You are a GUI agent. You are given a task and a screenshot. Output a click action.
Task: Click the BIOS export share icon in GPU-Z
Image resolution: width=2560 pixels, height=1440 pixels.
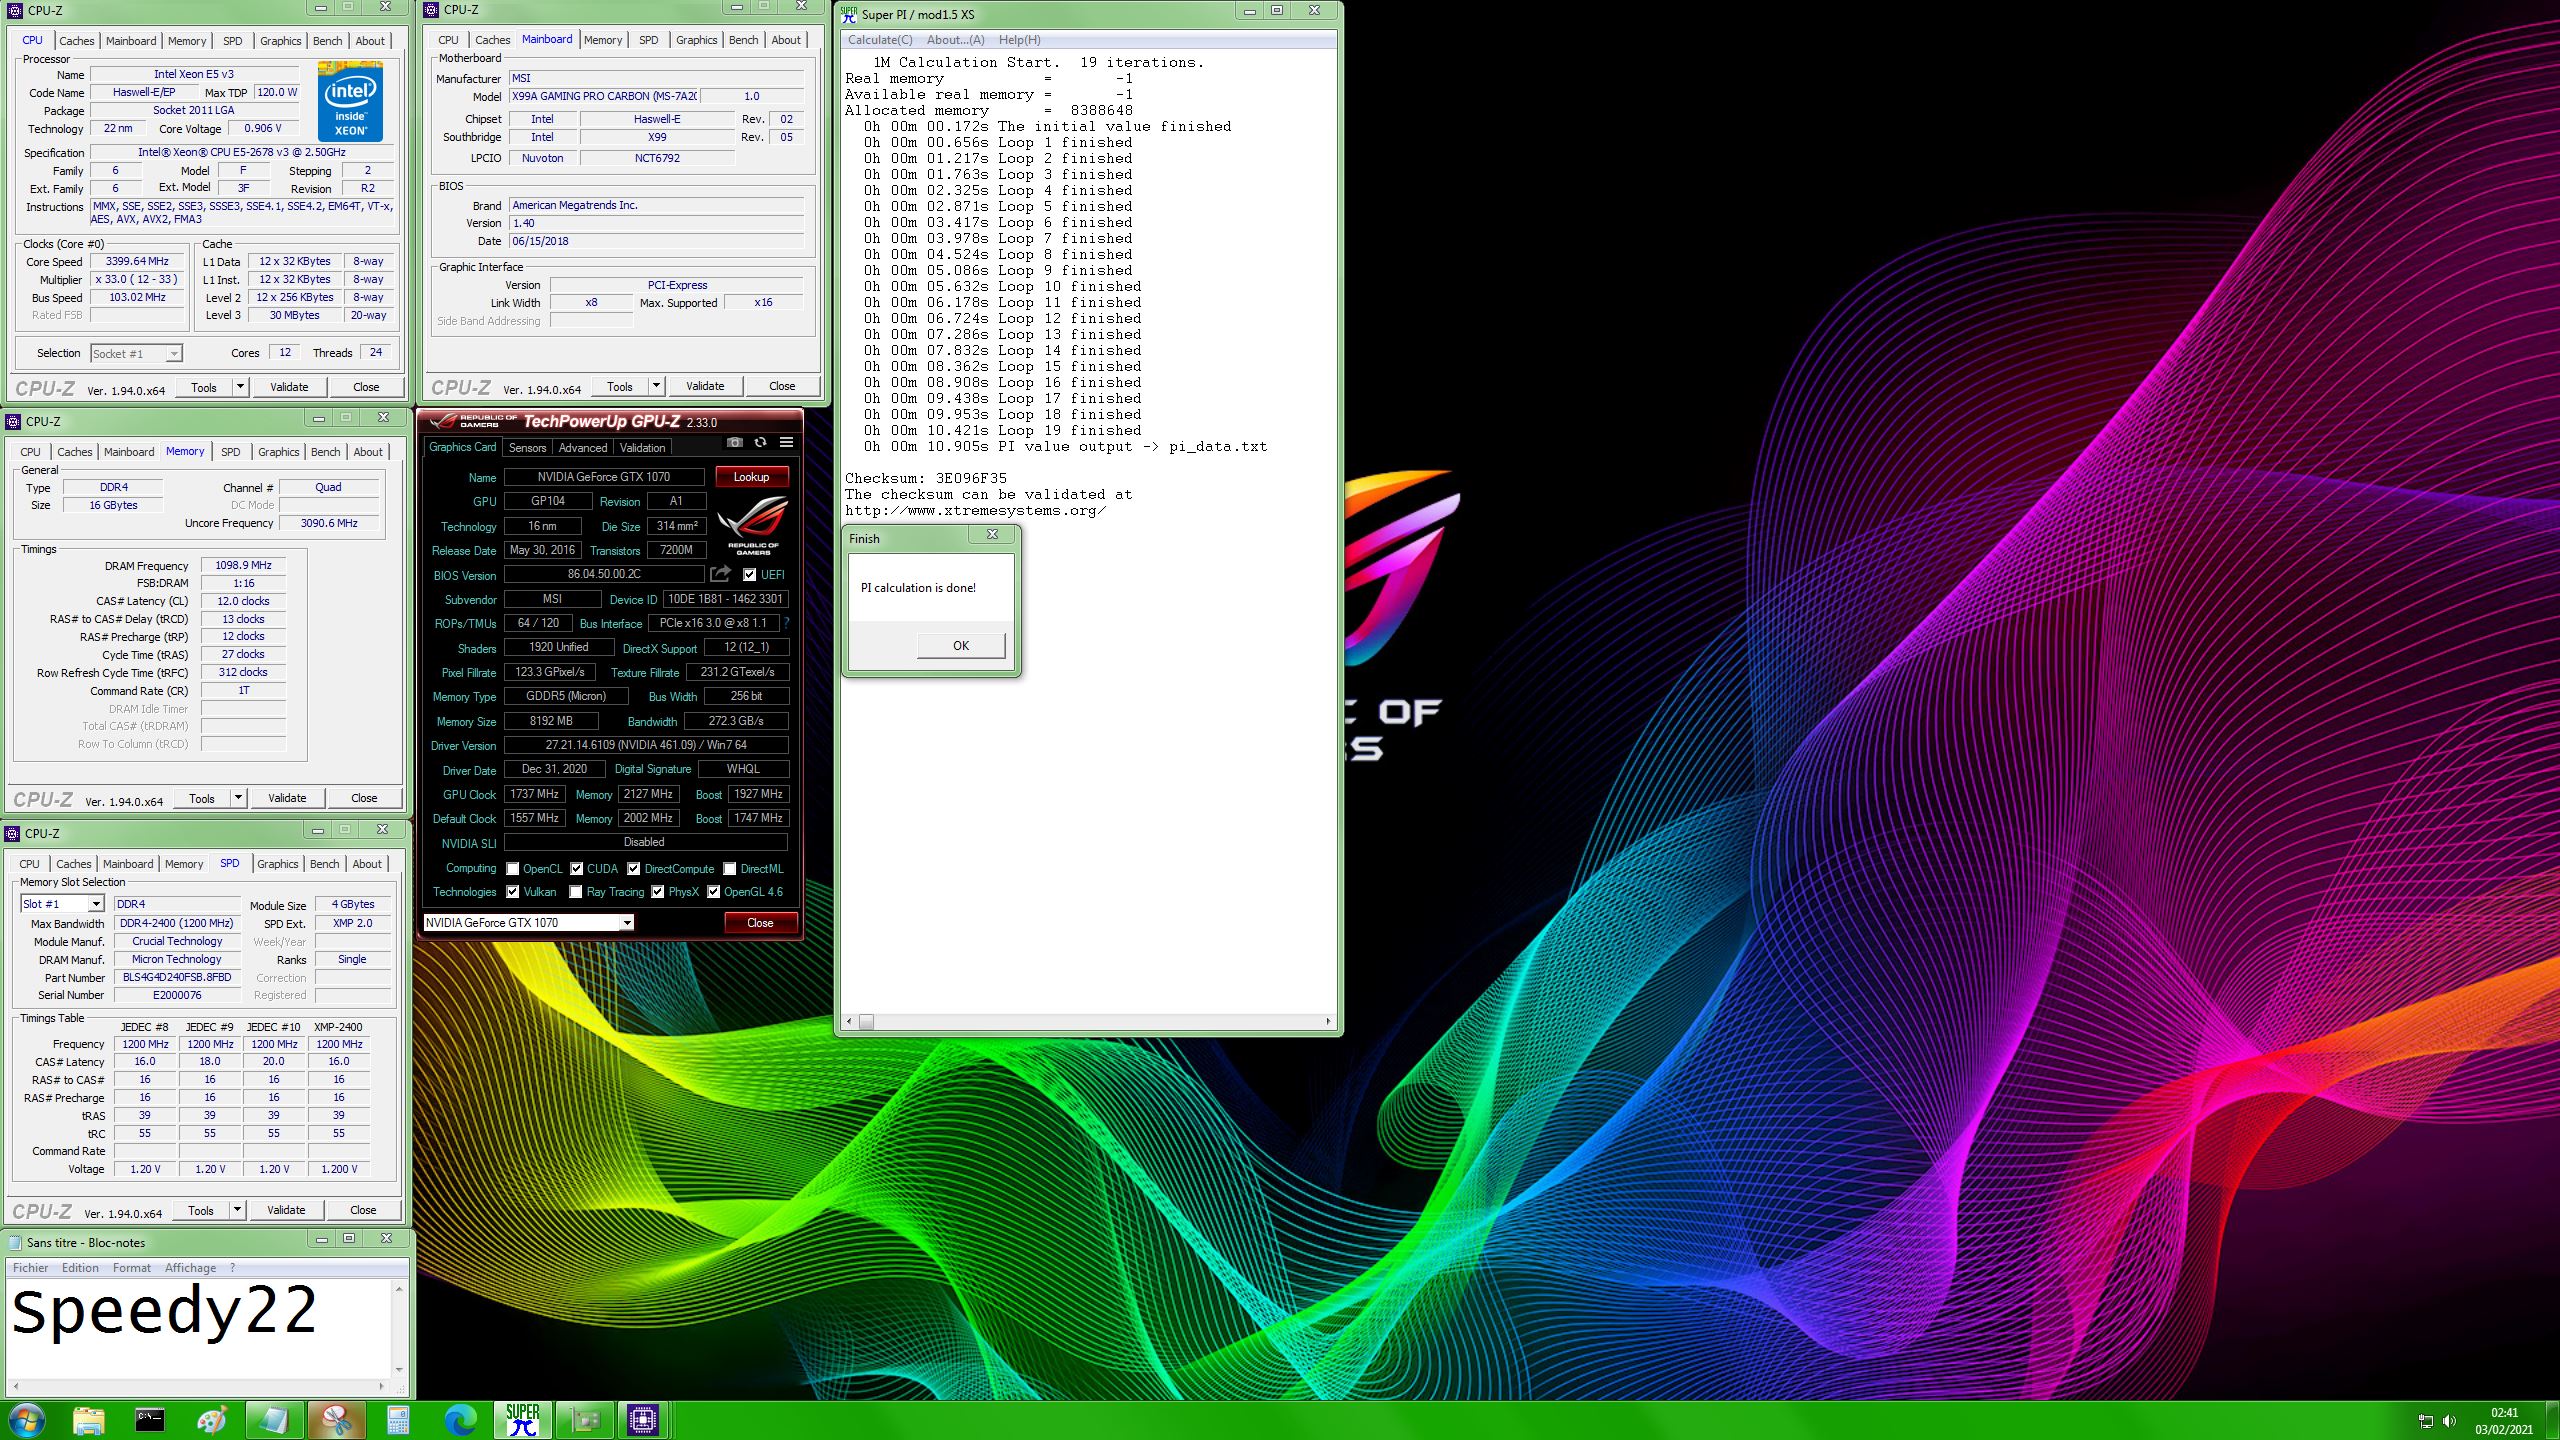(720, 574)
